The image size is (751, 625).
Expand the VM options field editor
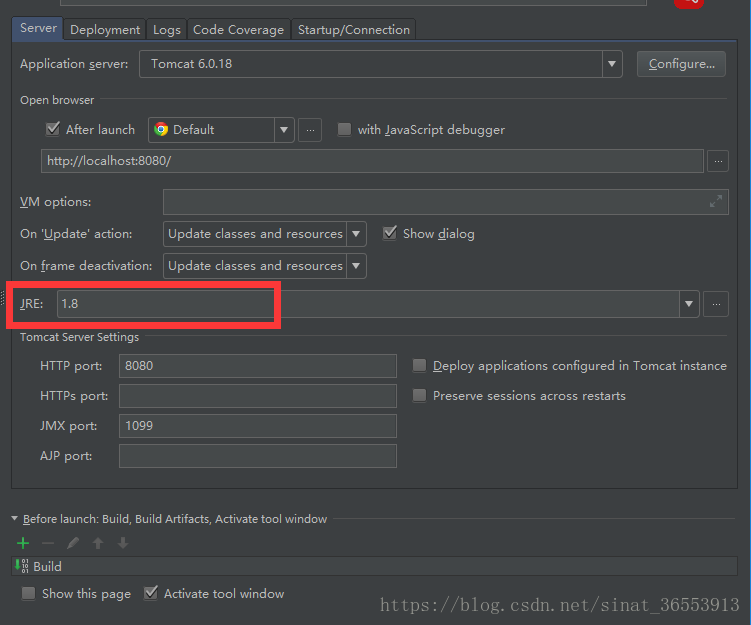[x=716, y=202]
